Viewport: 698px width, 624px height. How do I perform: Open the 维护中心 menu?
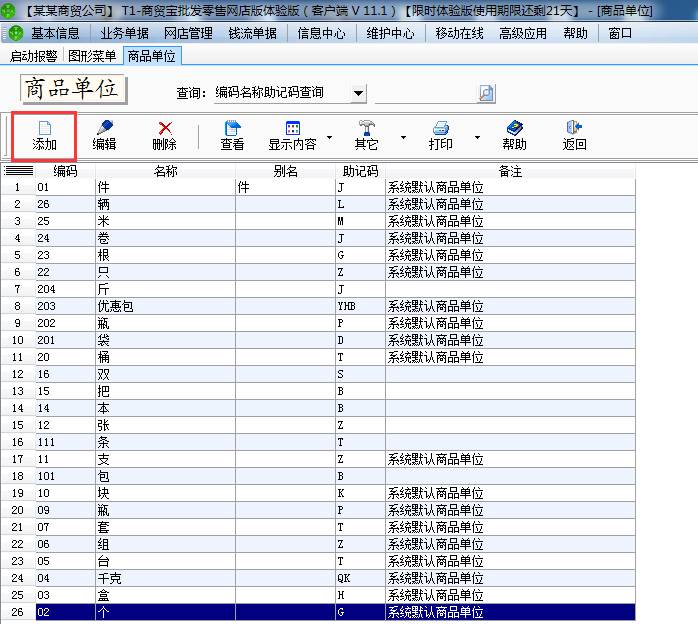(390, 33)
